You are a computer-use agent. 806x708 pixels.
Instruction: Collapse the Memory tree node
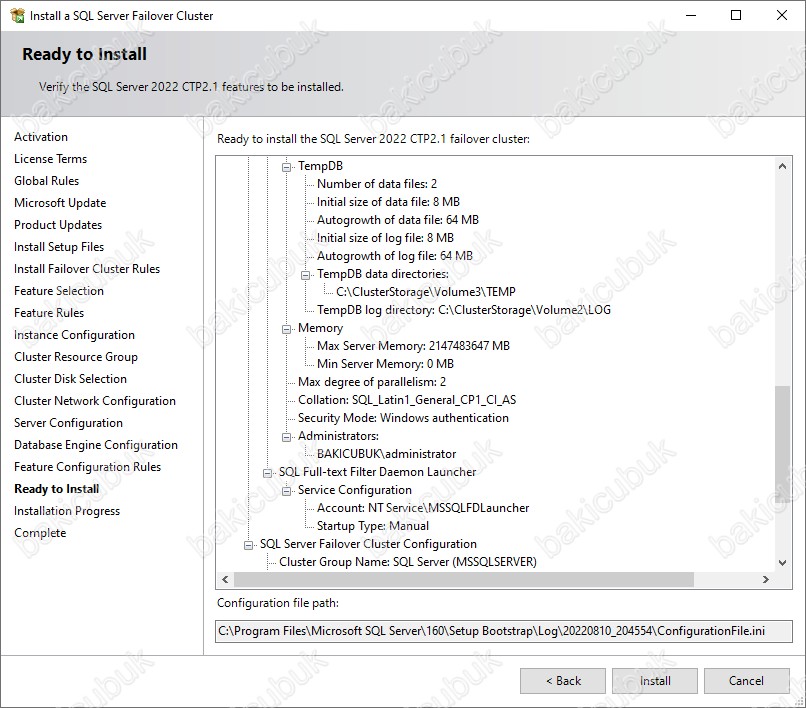pyautogui.click(x=286, y=329)
